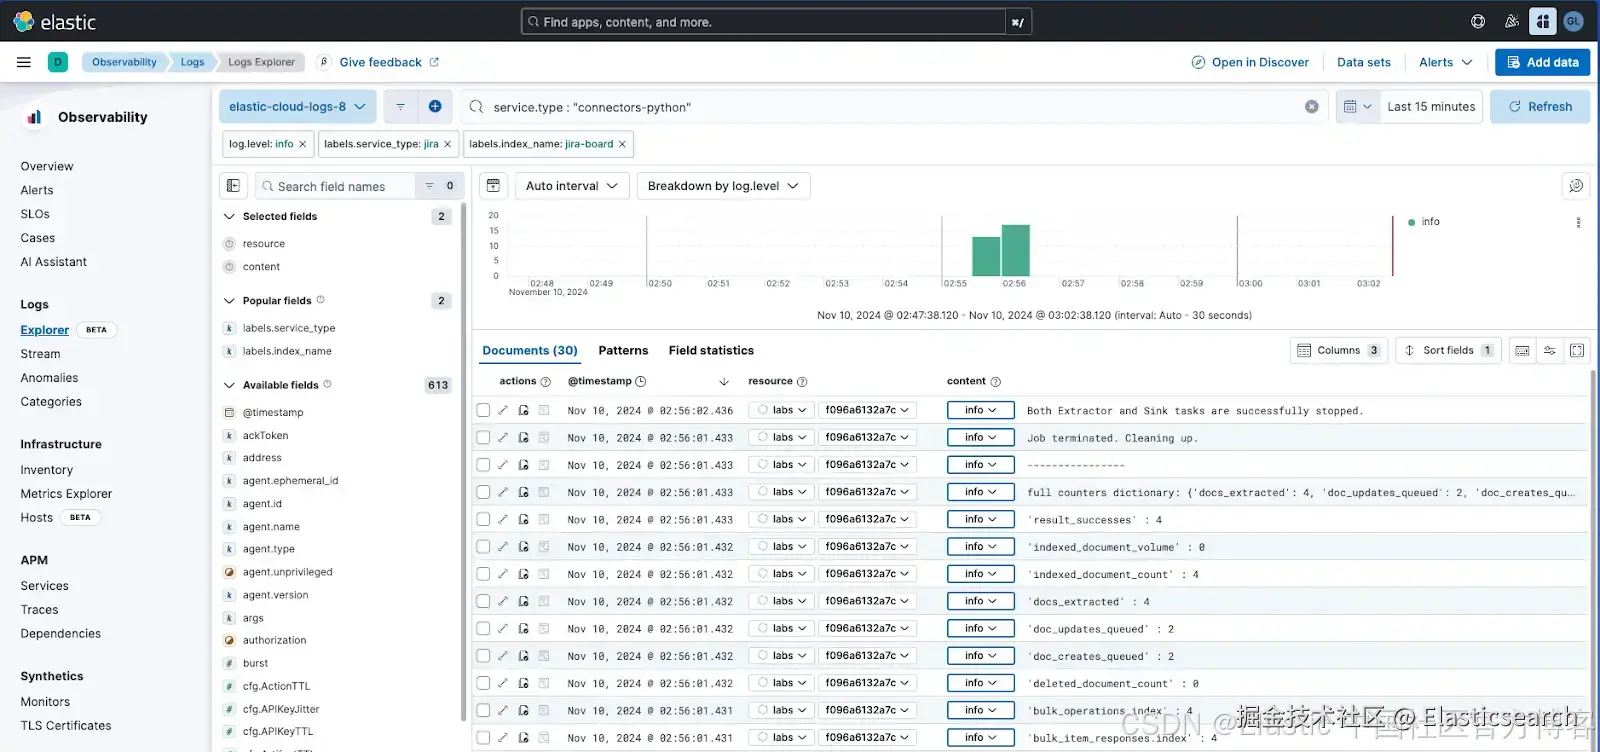The width and height of the screenshot is (1600, 752).
Task: Click the field list vertical scrollbar
Action: click(463, 460)
